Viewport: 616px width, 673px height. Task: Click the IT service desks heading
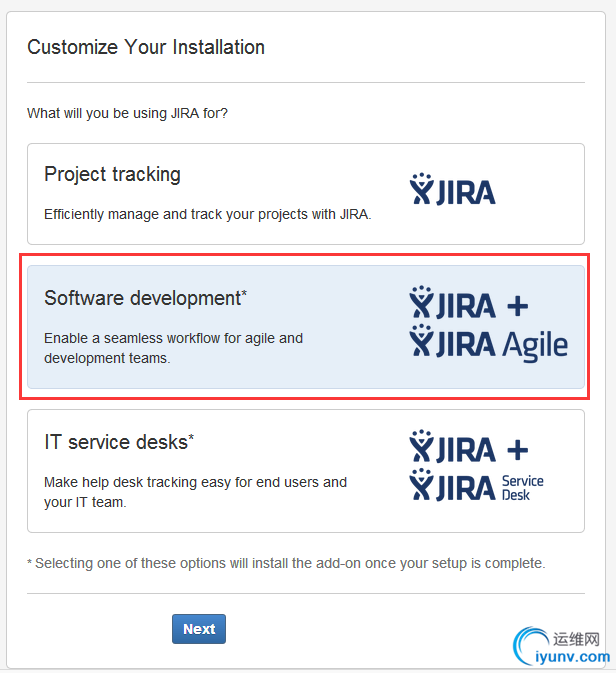pyautogui.click(x=119, y=441)
